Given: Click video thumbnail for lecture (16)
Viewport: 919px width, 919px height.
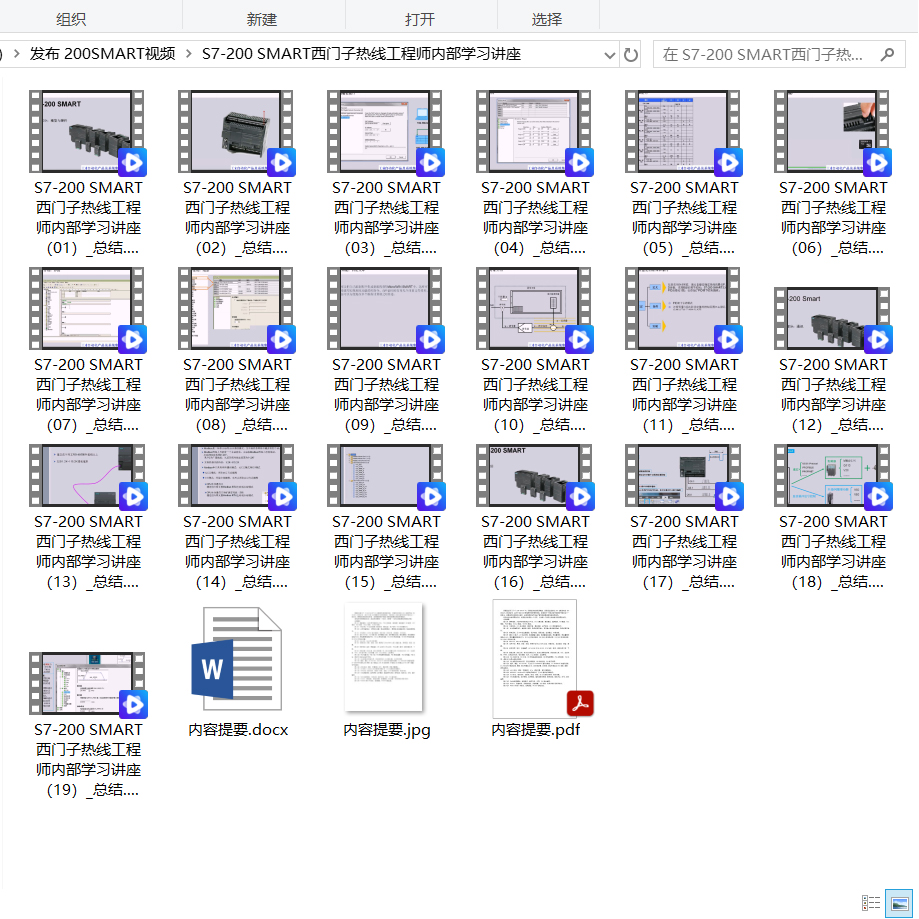Looking at the screenshot, I should pyautogui.click(x=535, y=476).
